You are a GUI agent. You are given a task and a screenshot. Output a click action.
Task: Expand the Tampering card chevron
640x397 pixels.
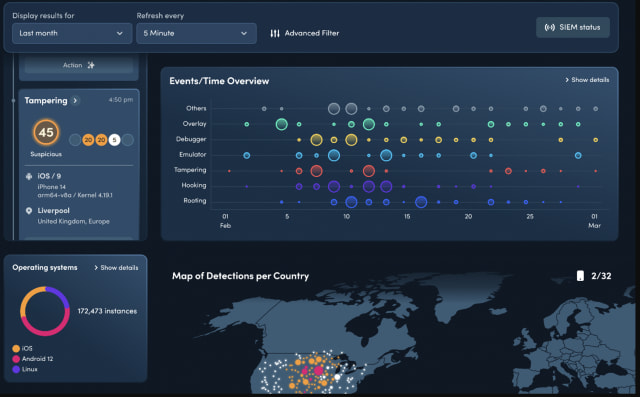click(x=75, y=100)
